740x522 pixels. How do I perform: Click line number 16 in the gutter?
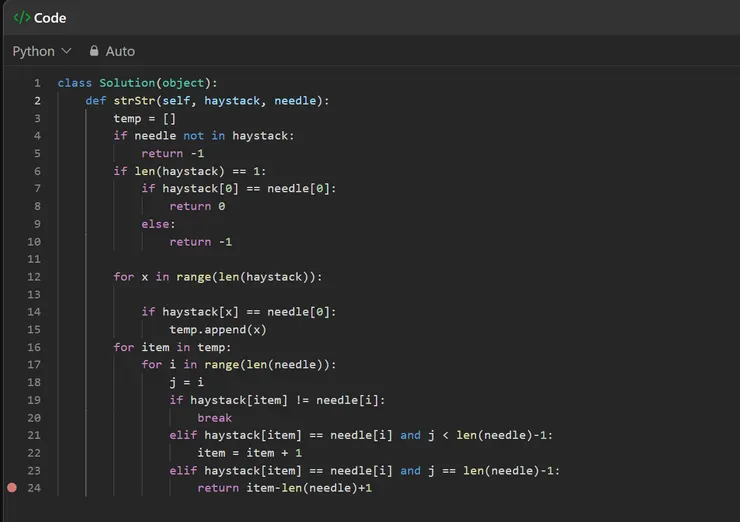tap(34, 347)
